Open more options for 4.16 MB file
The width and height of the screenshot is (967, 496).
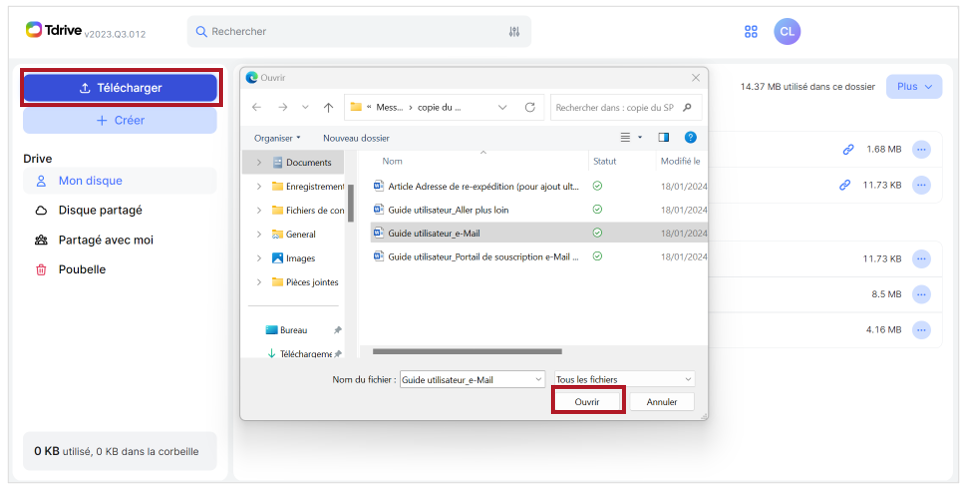tap(921, 330)
